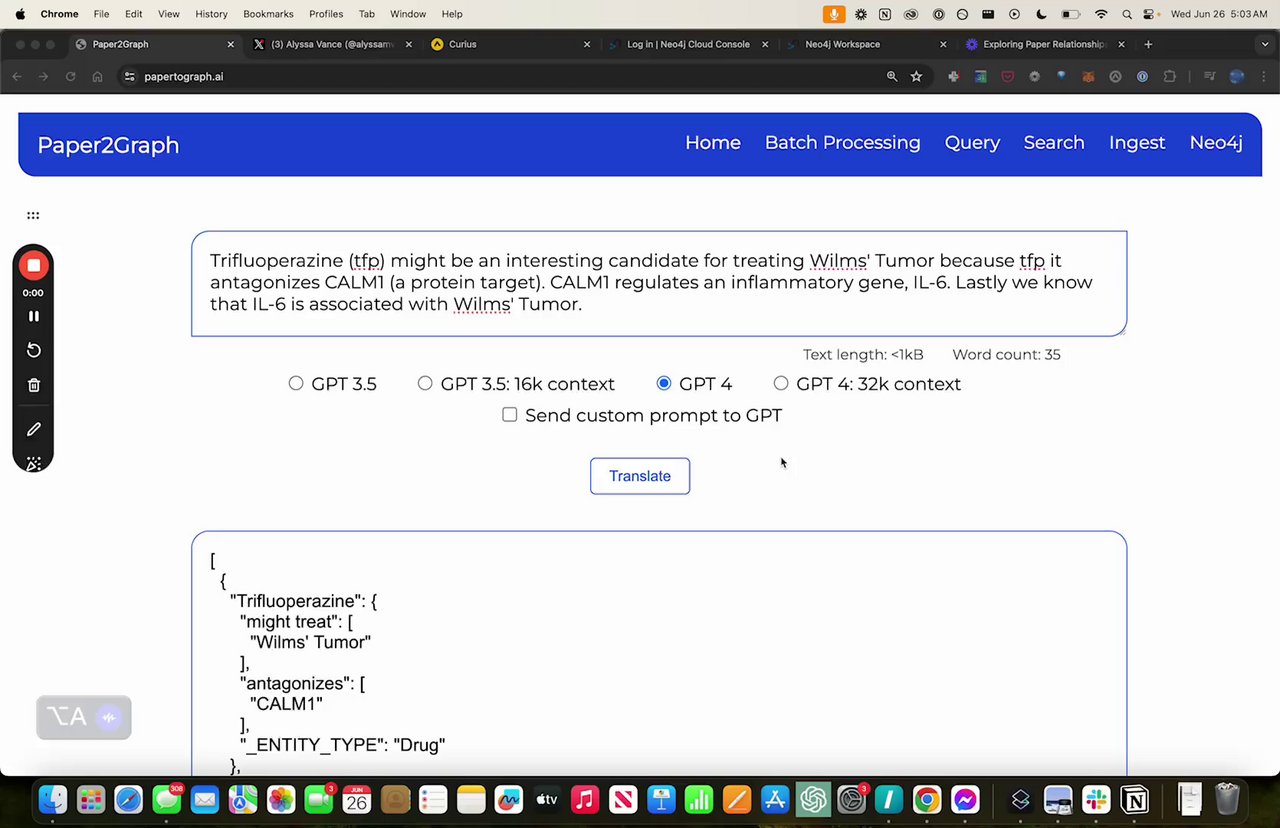Select the pencil draw tool in recorder panel
The image size is (1280, 828).
coord(33,429)
